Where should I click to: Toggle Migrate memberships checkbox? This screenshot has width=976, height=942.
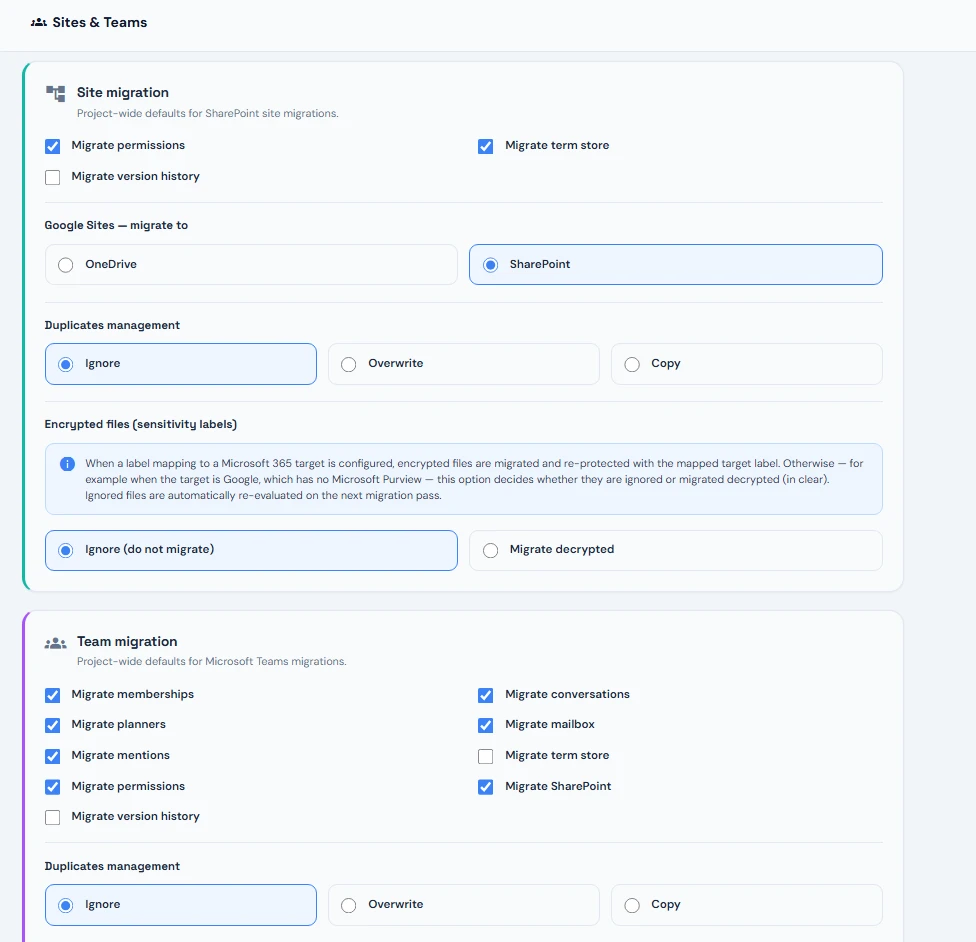point(52,695)
